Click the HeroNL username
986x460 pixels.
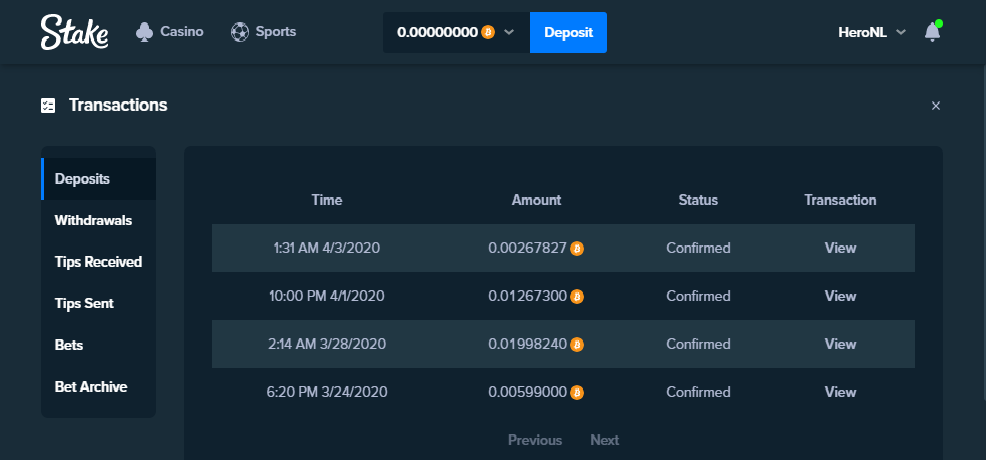(x=863, y=32)
